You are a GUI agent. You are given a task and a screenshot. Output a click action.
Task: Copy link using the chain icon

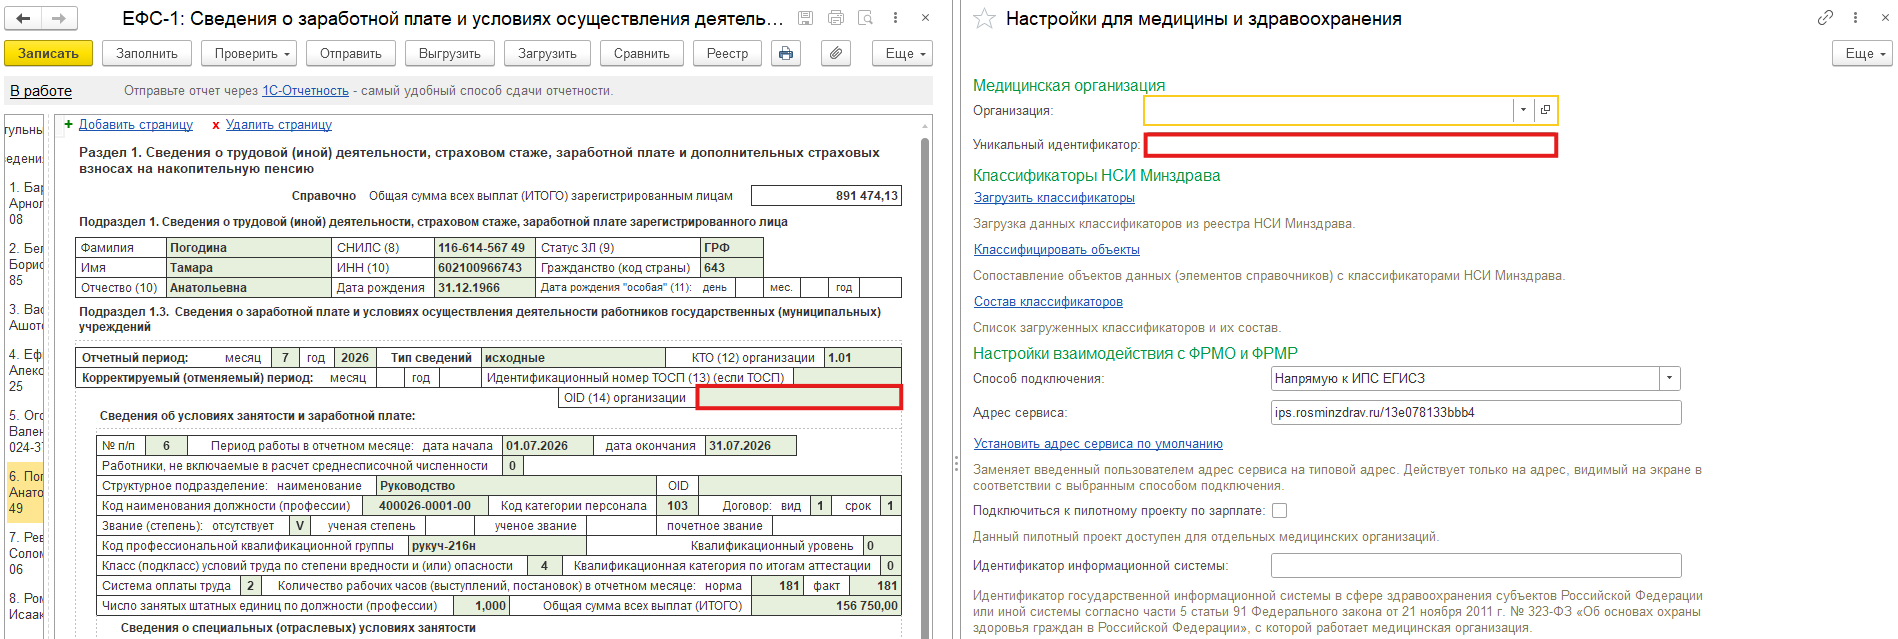[1825, 18]
